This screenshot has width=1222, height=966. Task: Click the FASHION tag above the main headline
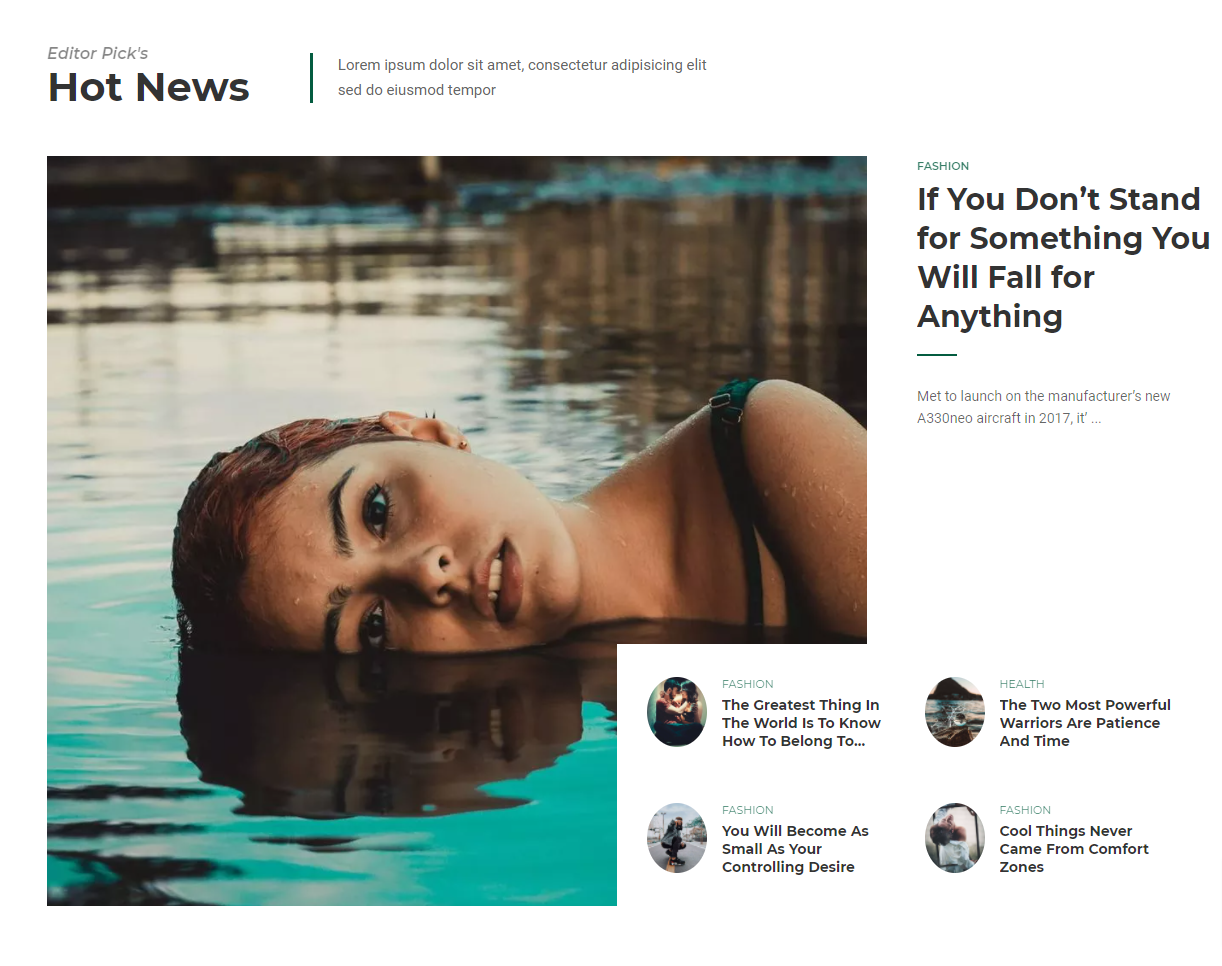tap(943, 166)
